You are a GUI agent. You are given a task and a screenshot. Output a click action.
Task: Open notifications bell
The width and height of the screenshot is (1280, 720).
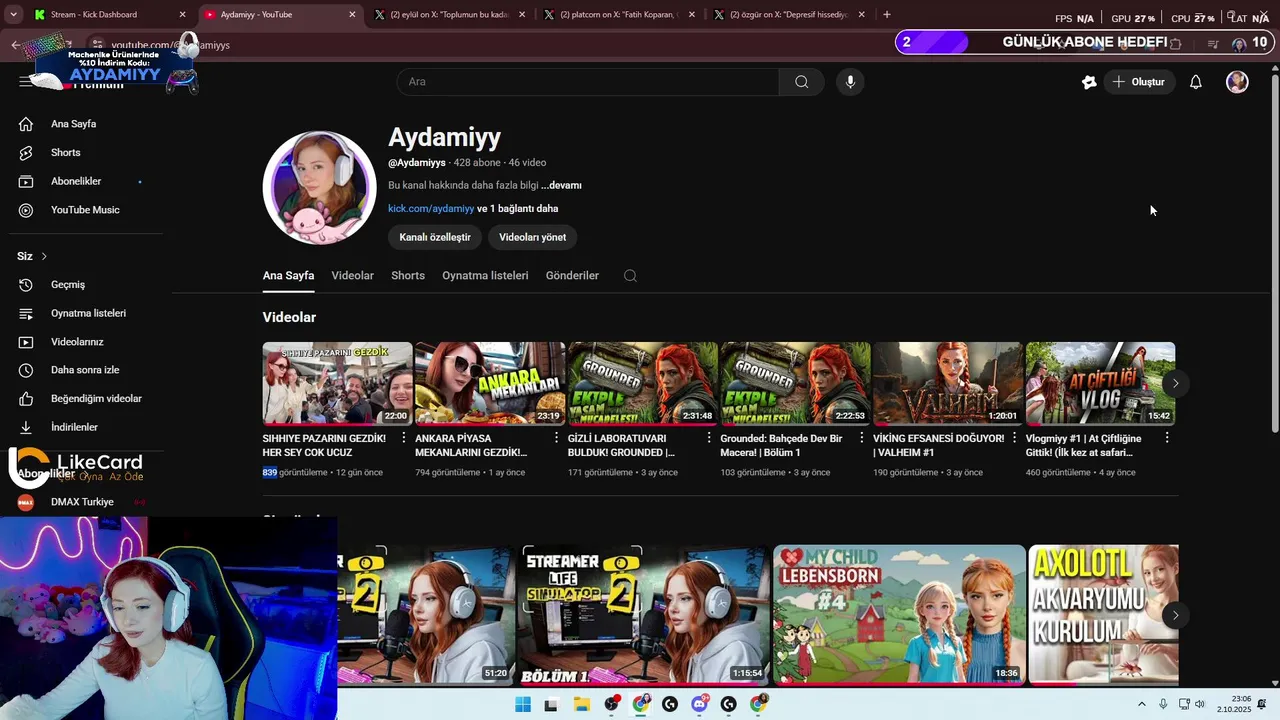1195,82
